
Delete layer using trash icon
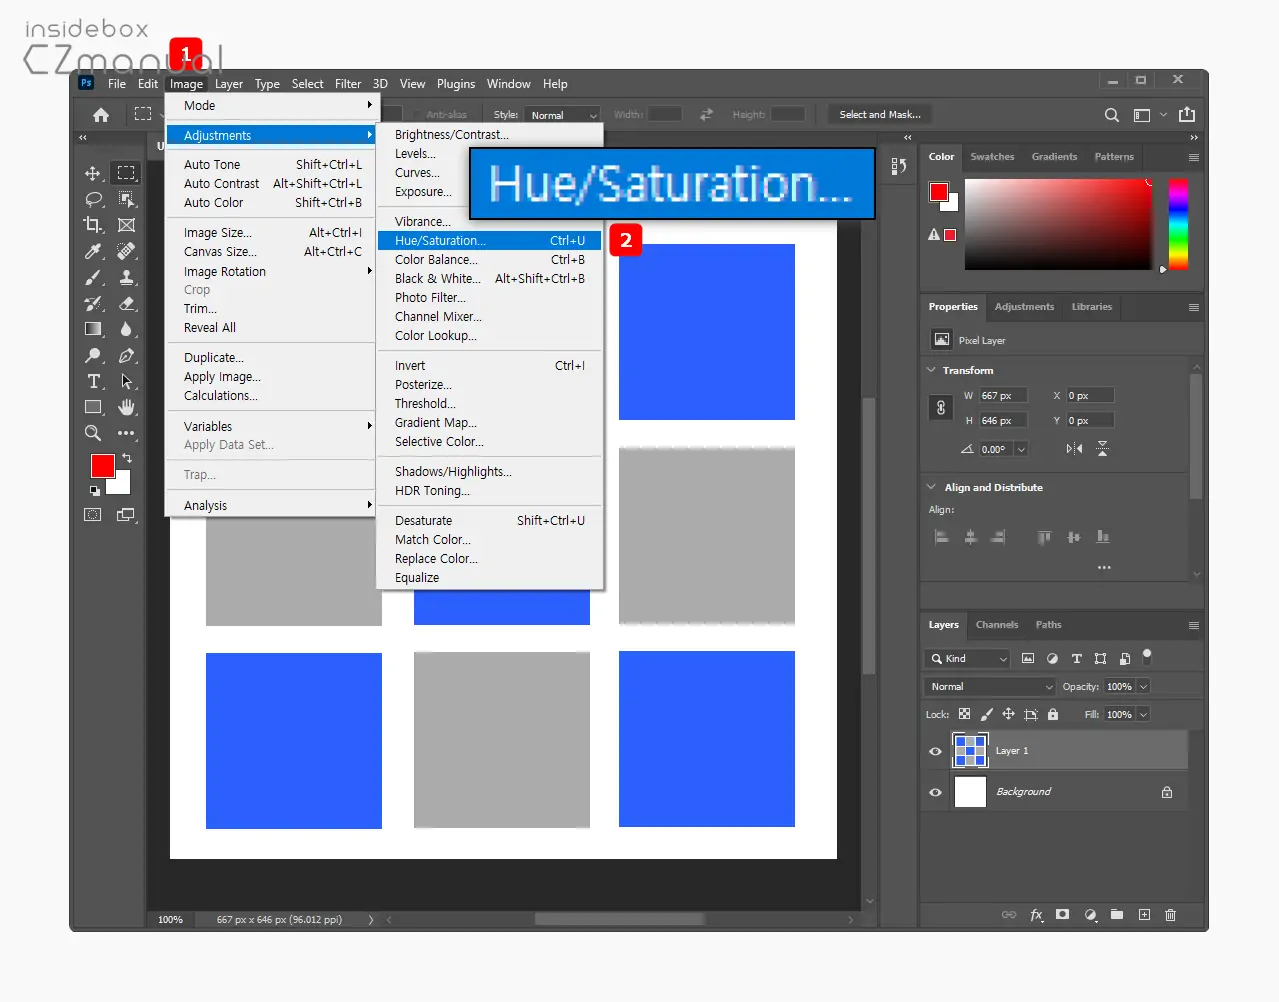click(x=1170, y=915)
